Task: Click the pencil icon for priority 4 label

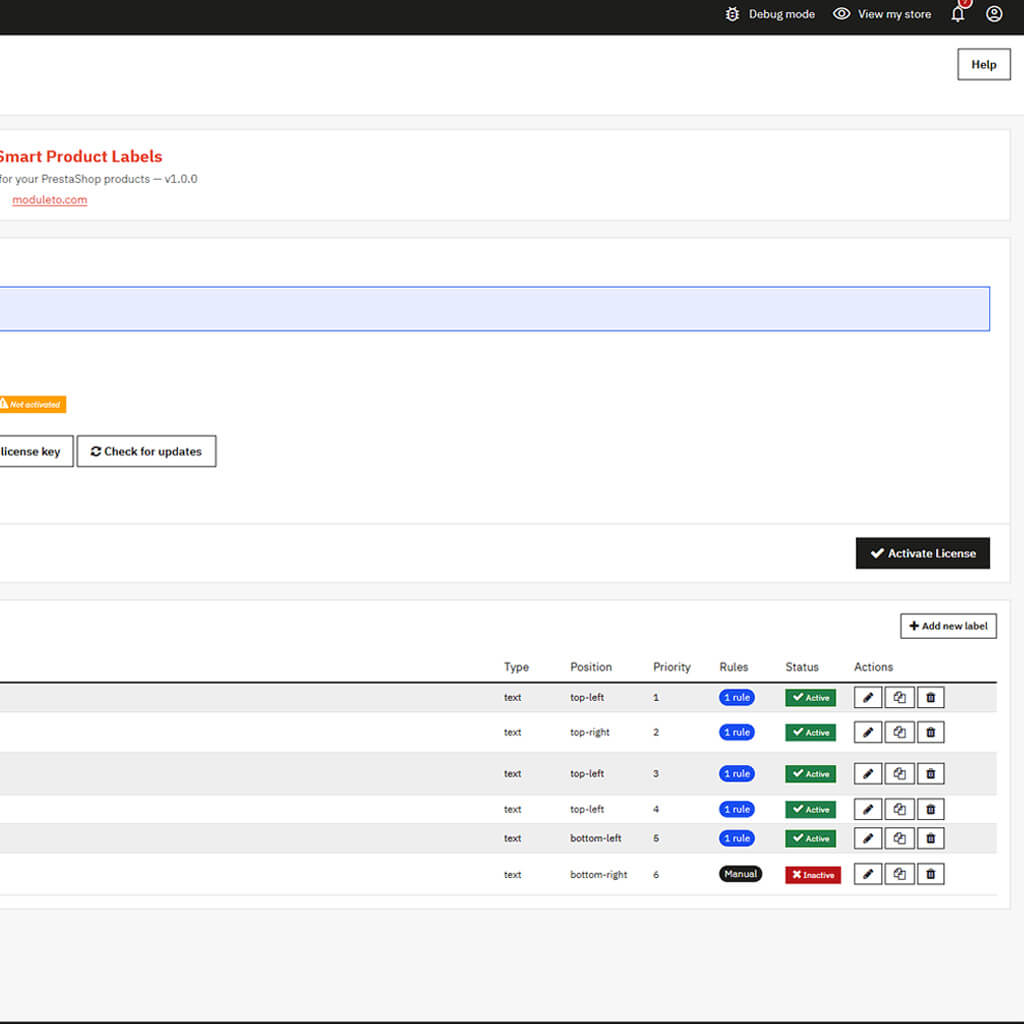Action: [868, 810]
